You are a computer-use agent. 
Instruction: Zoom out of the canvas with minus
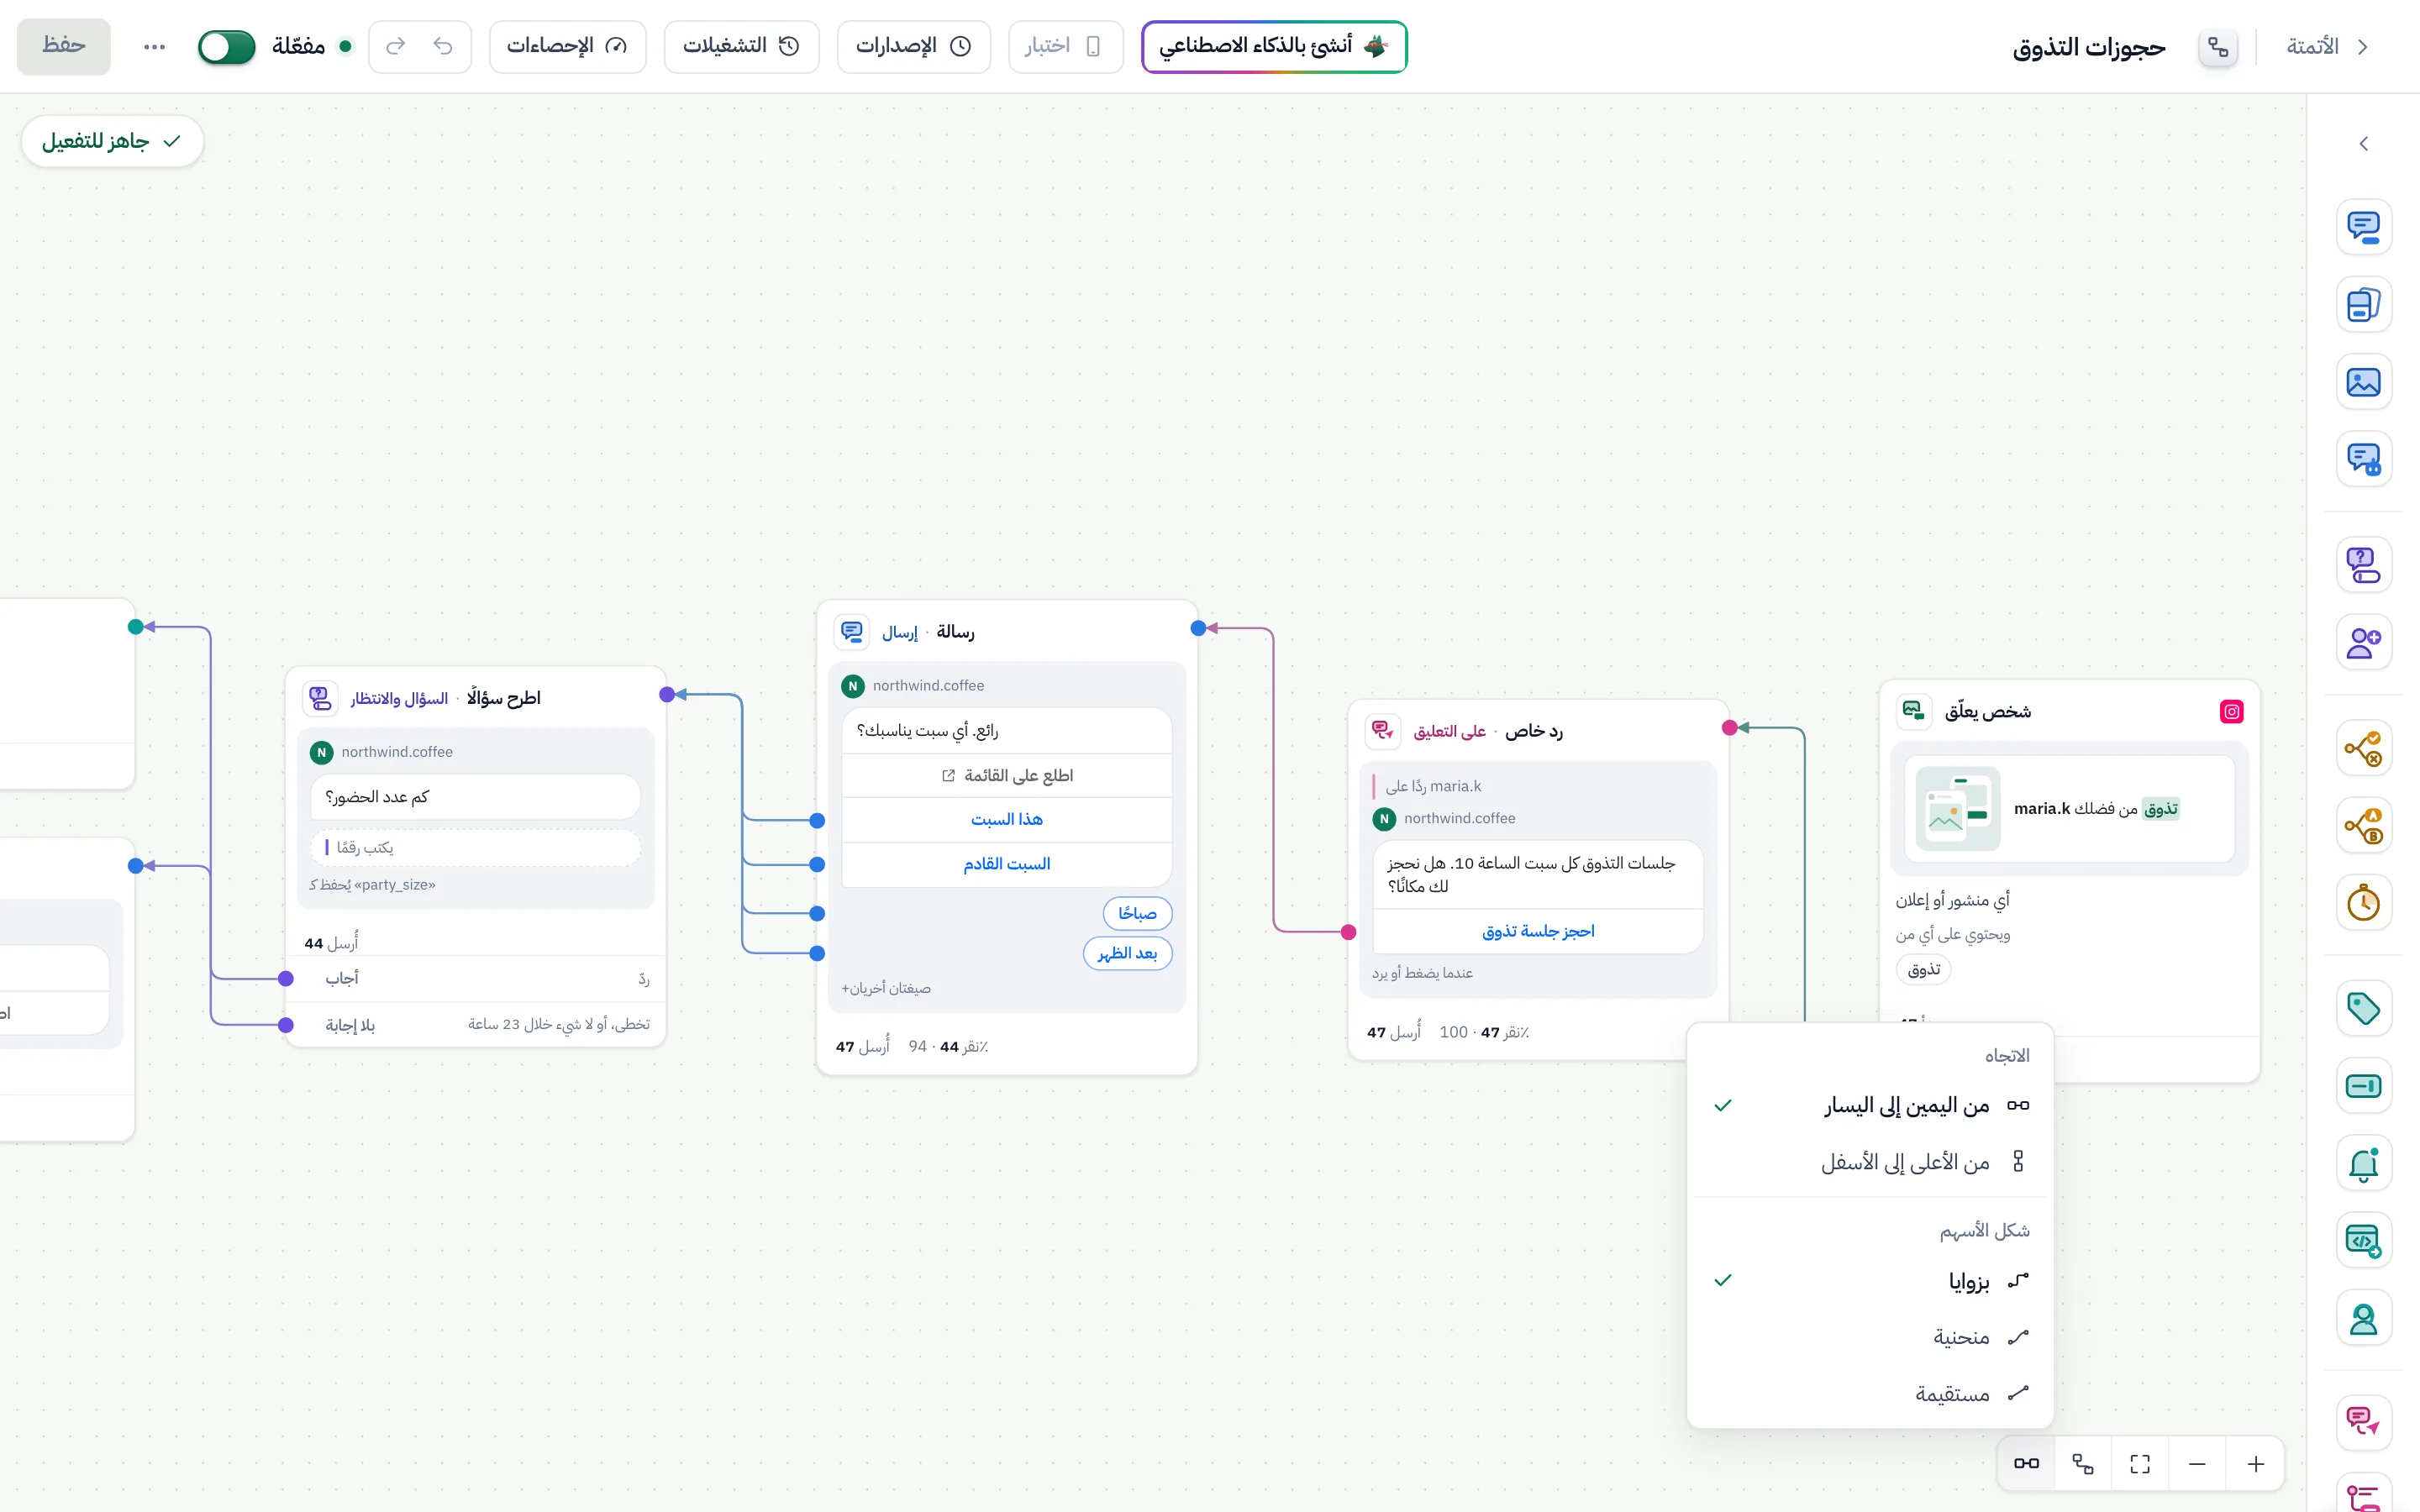[2197, 1464]
